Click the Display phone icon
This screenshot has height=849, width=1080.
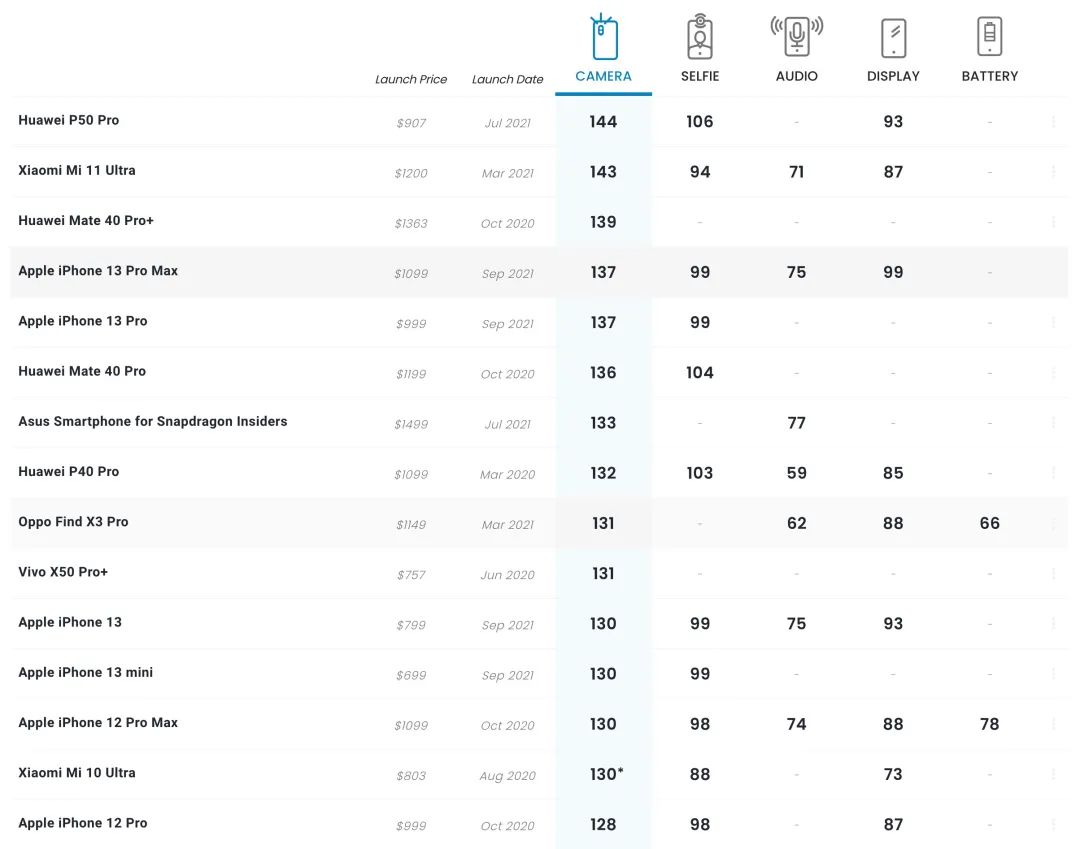pyautogui.click(x=893, y=38)
